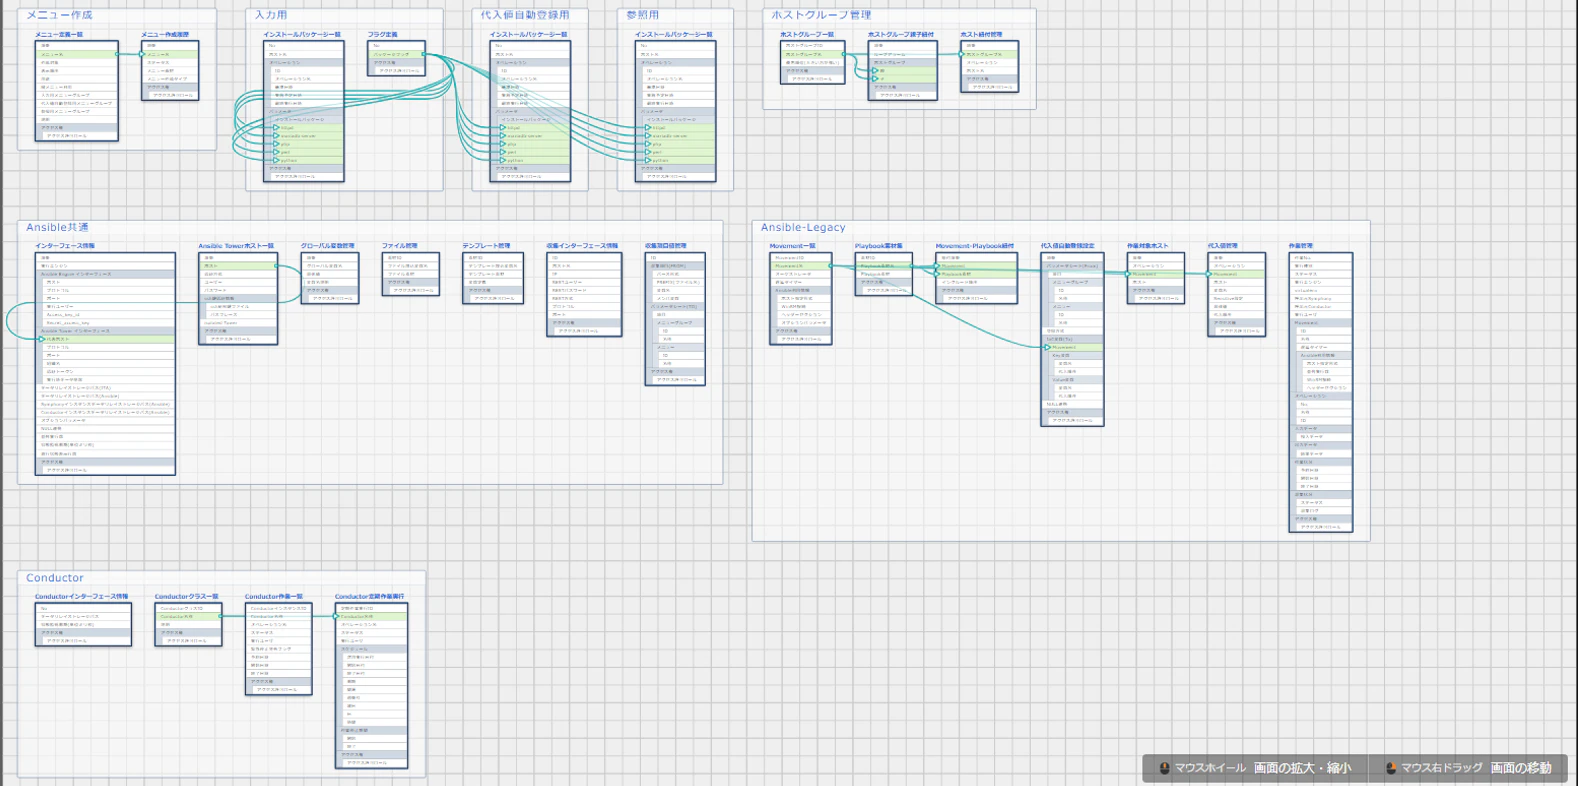Click the 収集項目値管理 table title
The image size is (1578, 786).
(666, 246)
